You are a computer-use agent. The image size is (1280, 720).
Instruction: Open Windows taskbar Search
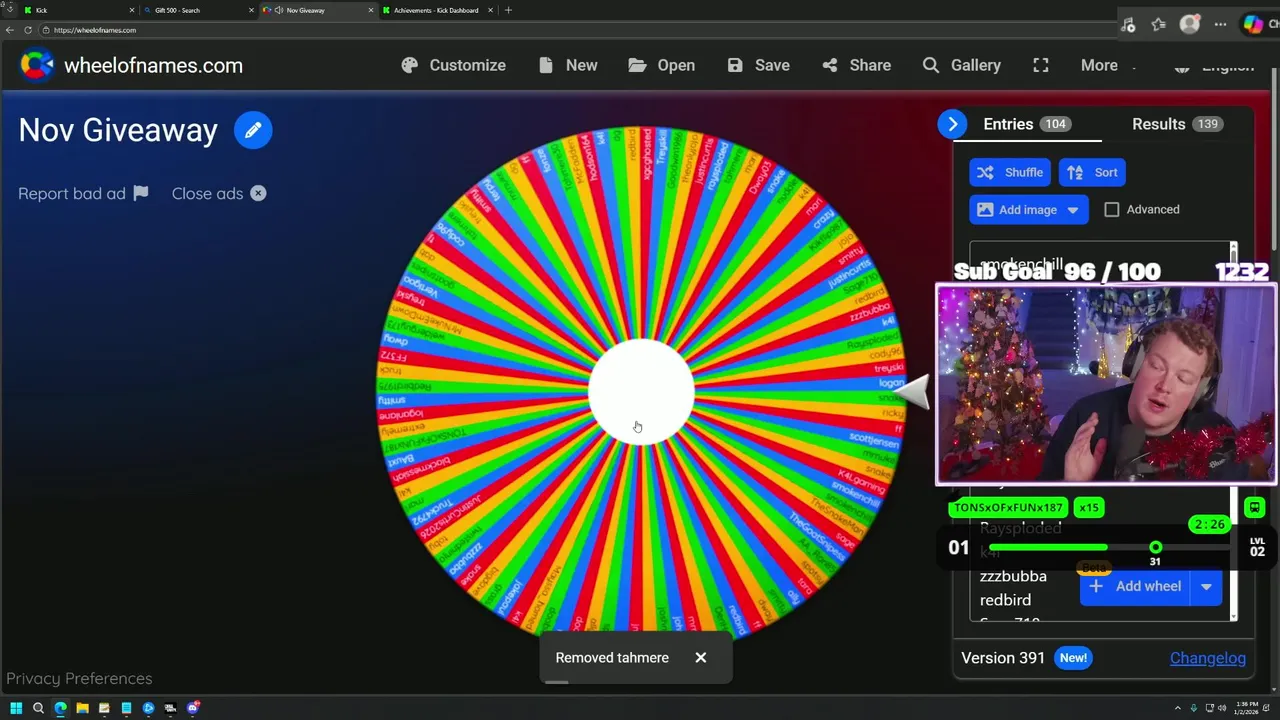(38, 708)
